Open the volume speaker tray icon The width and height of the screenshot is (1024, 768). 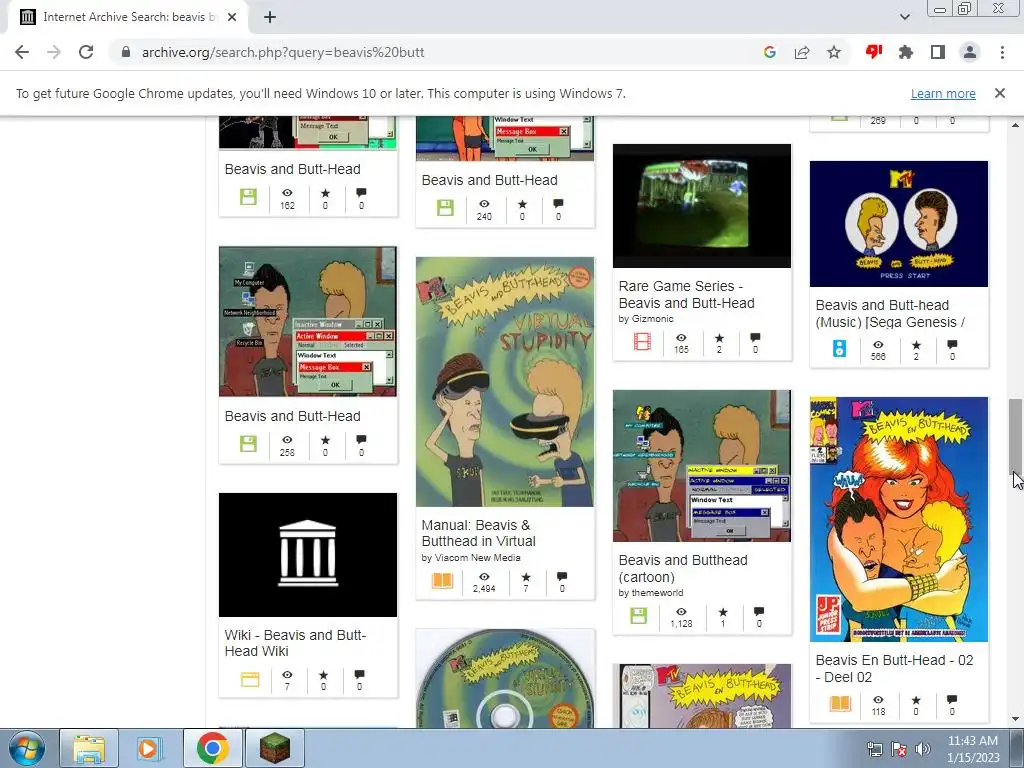pos(923,749)
